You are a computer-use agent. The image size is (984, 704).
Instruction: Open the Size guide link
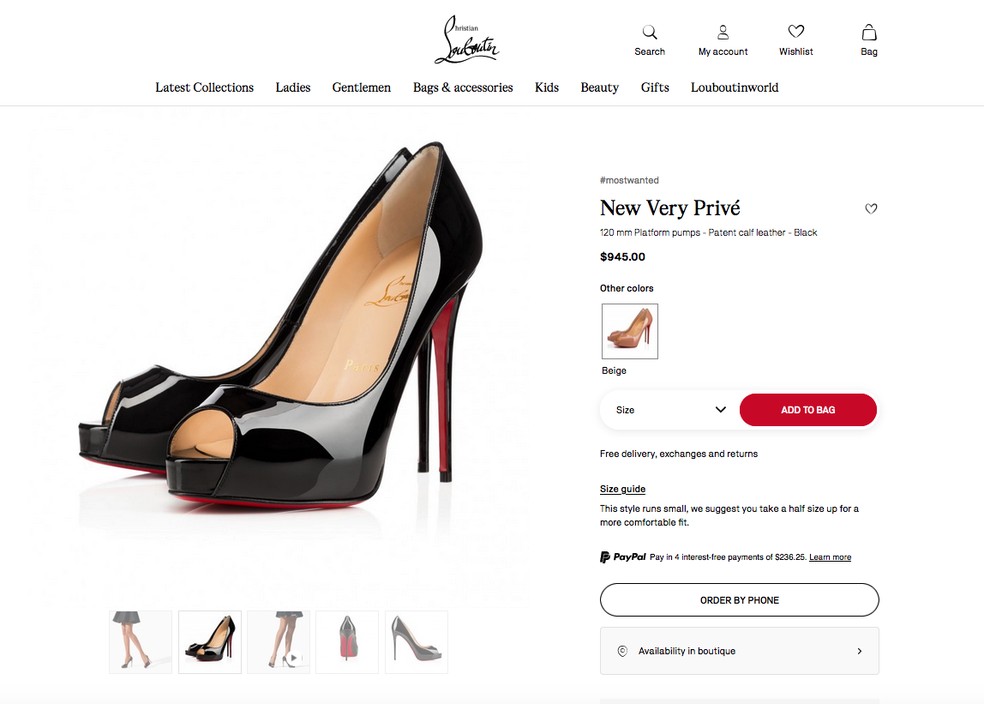pos(623,489)
